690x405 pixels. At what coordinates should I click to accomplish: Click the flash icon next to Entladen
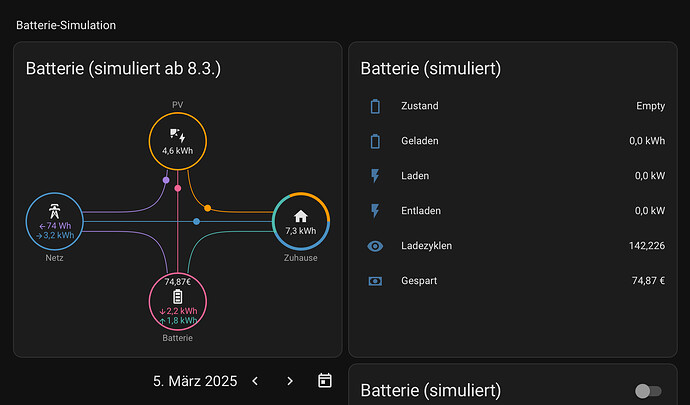coord(375,211)
